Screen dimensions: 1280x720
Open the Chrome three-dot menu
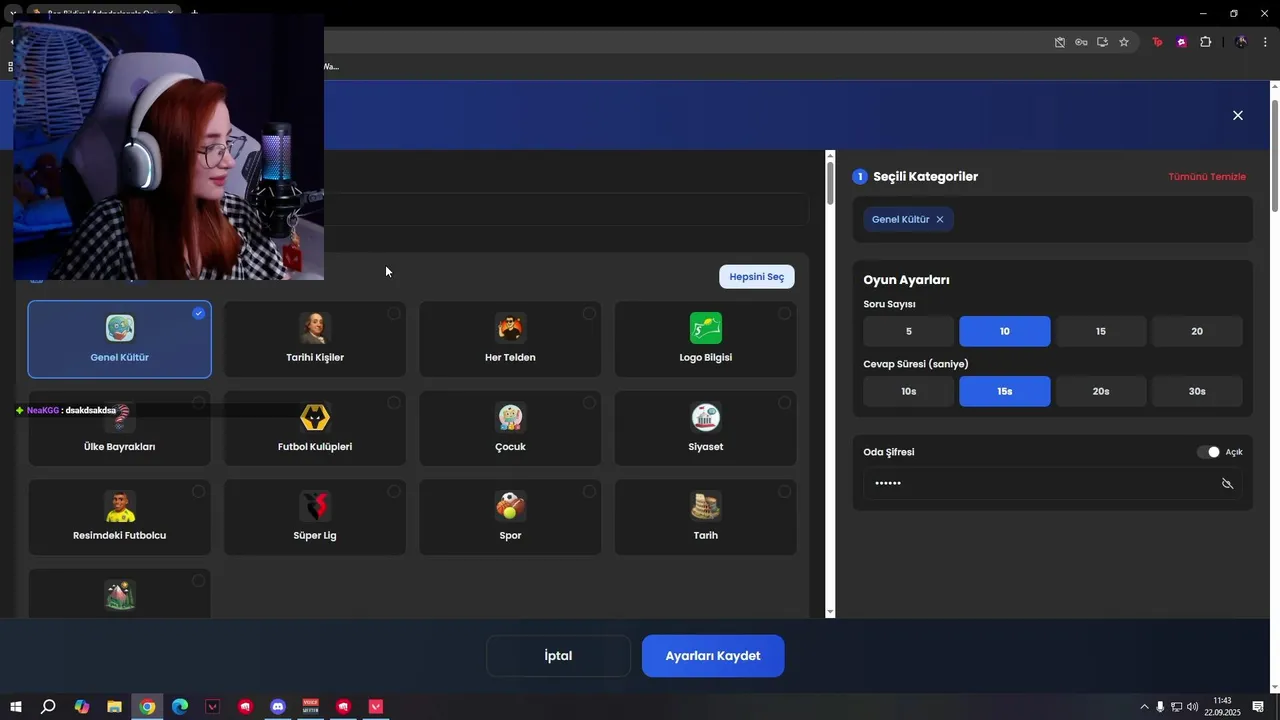[x=1265, y=42]
